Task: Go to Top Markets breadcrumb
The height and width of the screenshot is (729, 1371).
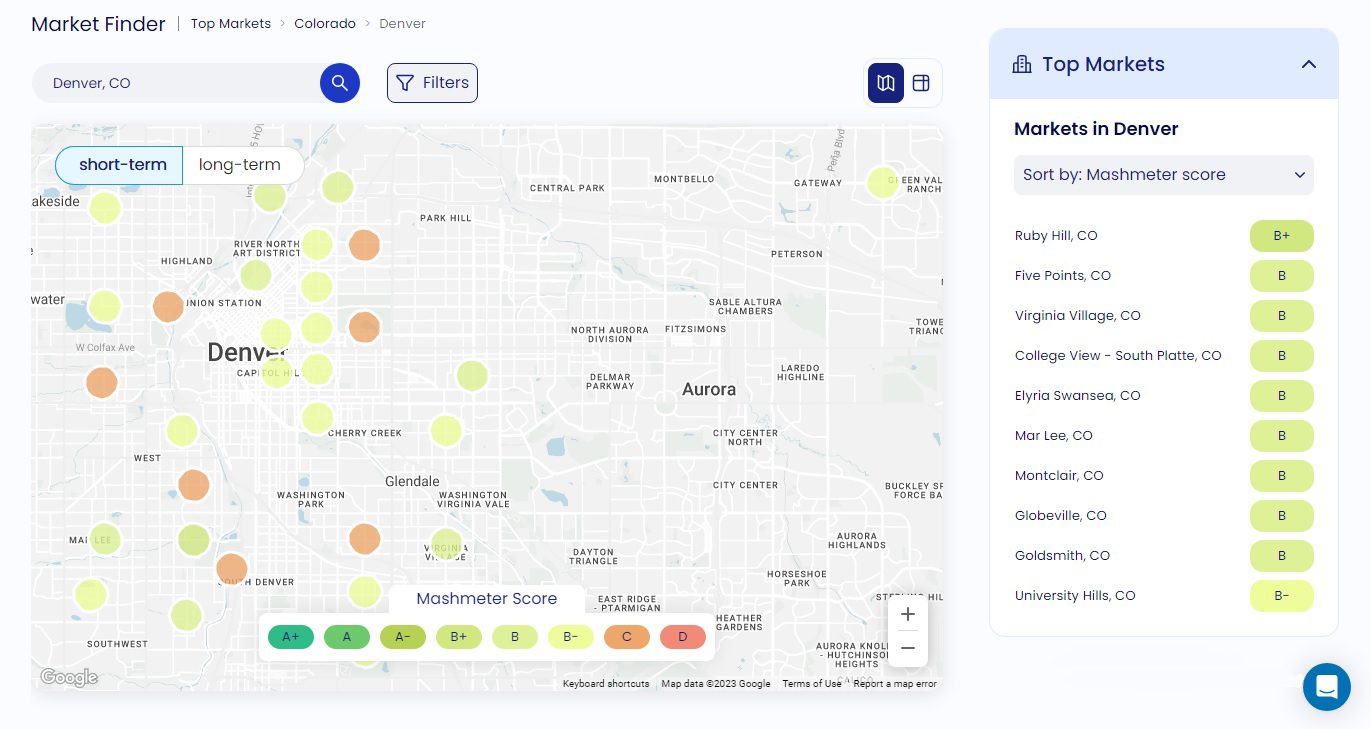Action: coord(231,23)
